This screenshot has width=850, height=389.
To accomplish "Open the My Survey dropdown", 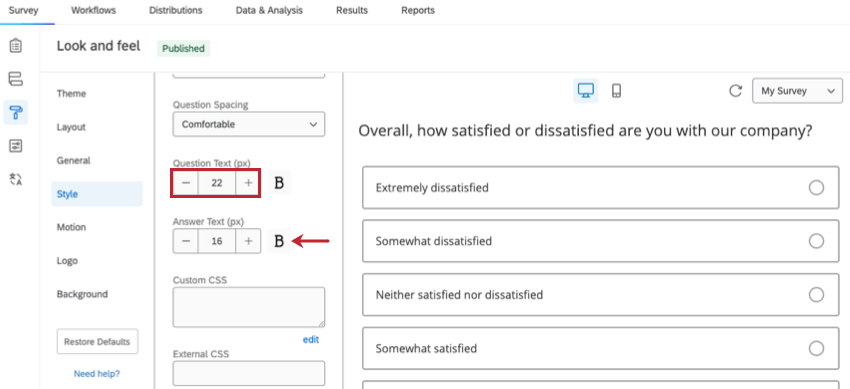I will coord(797,90).
